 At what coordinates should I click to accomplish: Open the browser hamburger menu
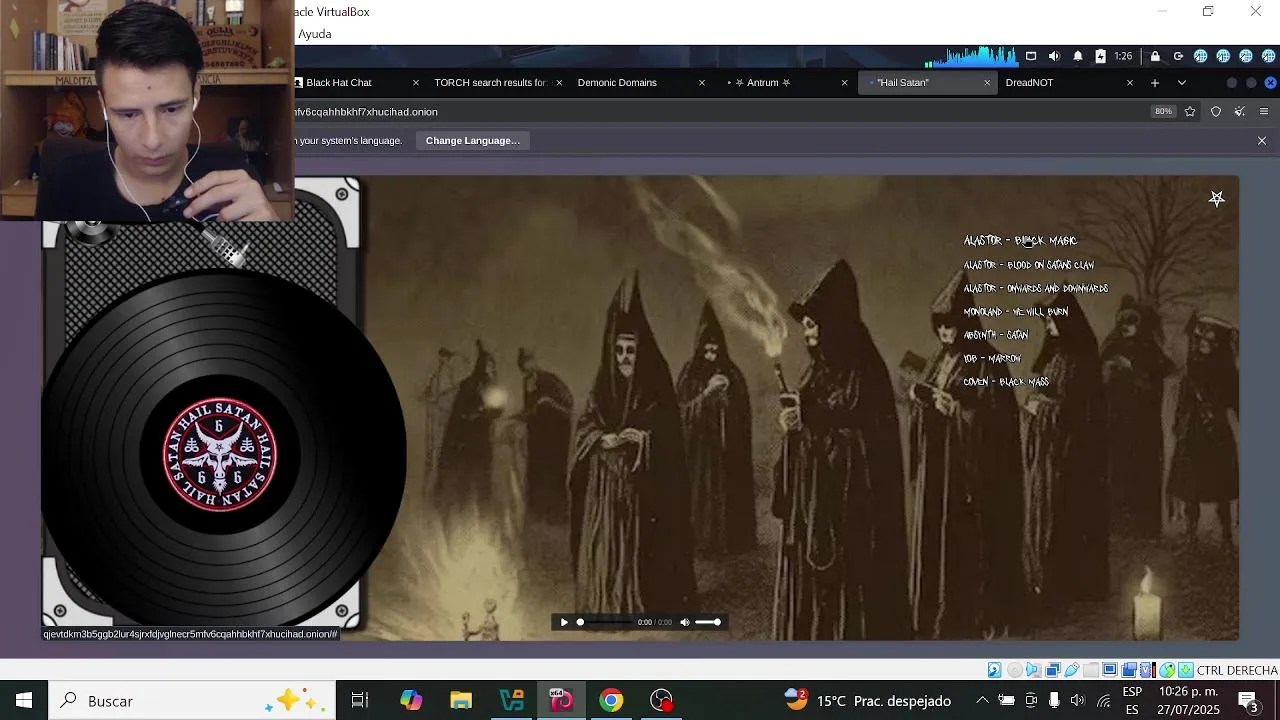pos(1264,112)
